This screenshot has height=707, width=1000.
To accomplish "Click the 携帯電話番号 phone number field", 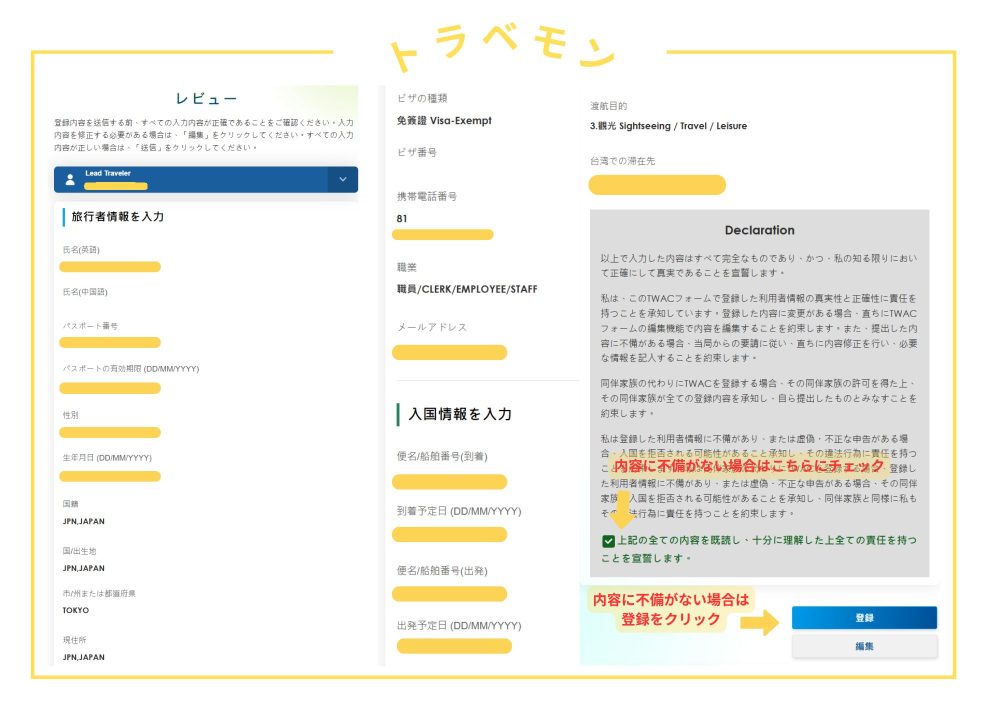I will tap(444, 234).
